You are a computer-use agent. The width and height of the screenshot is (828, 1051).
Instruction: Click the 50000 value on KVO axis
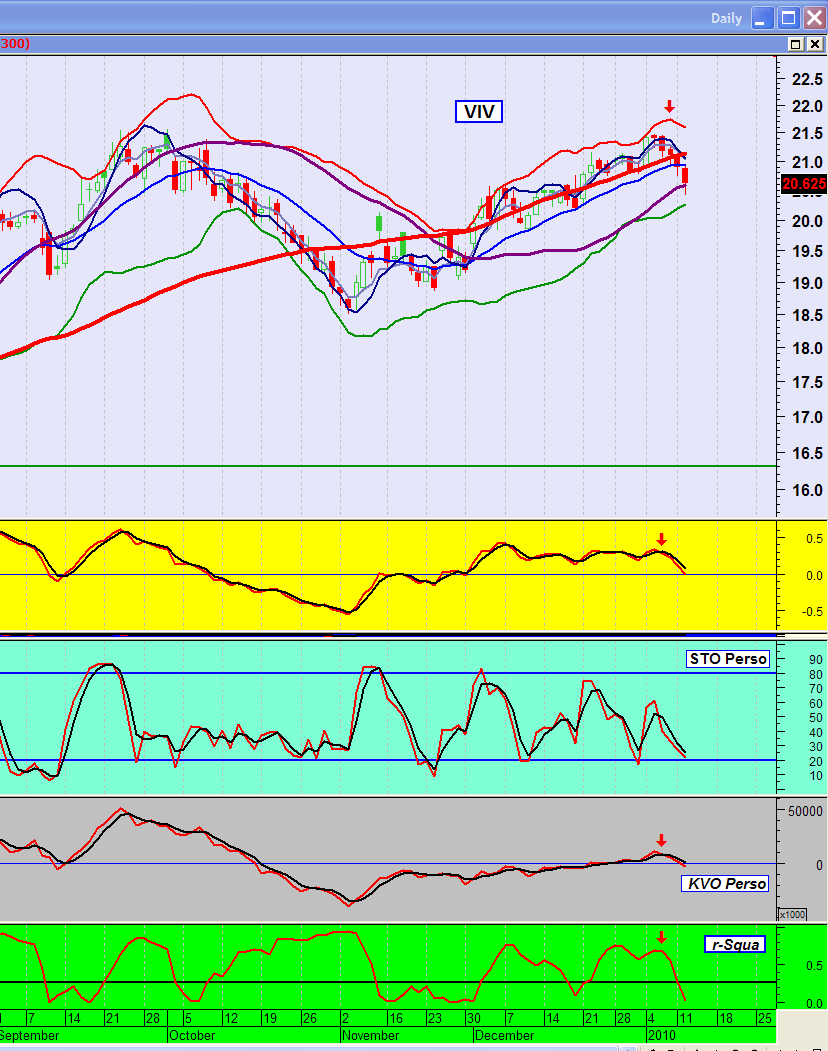[x=805, y=812]
